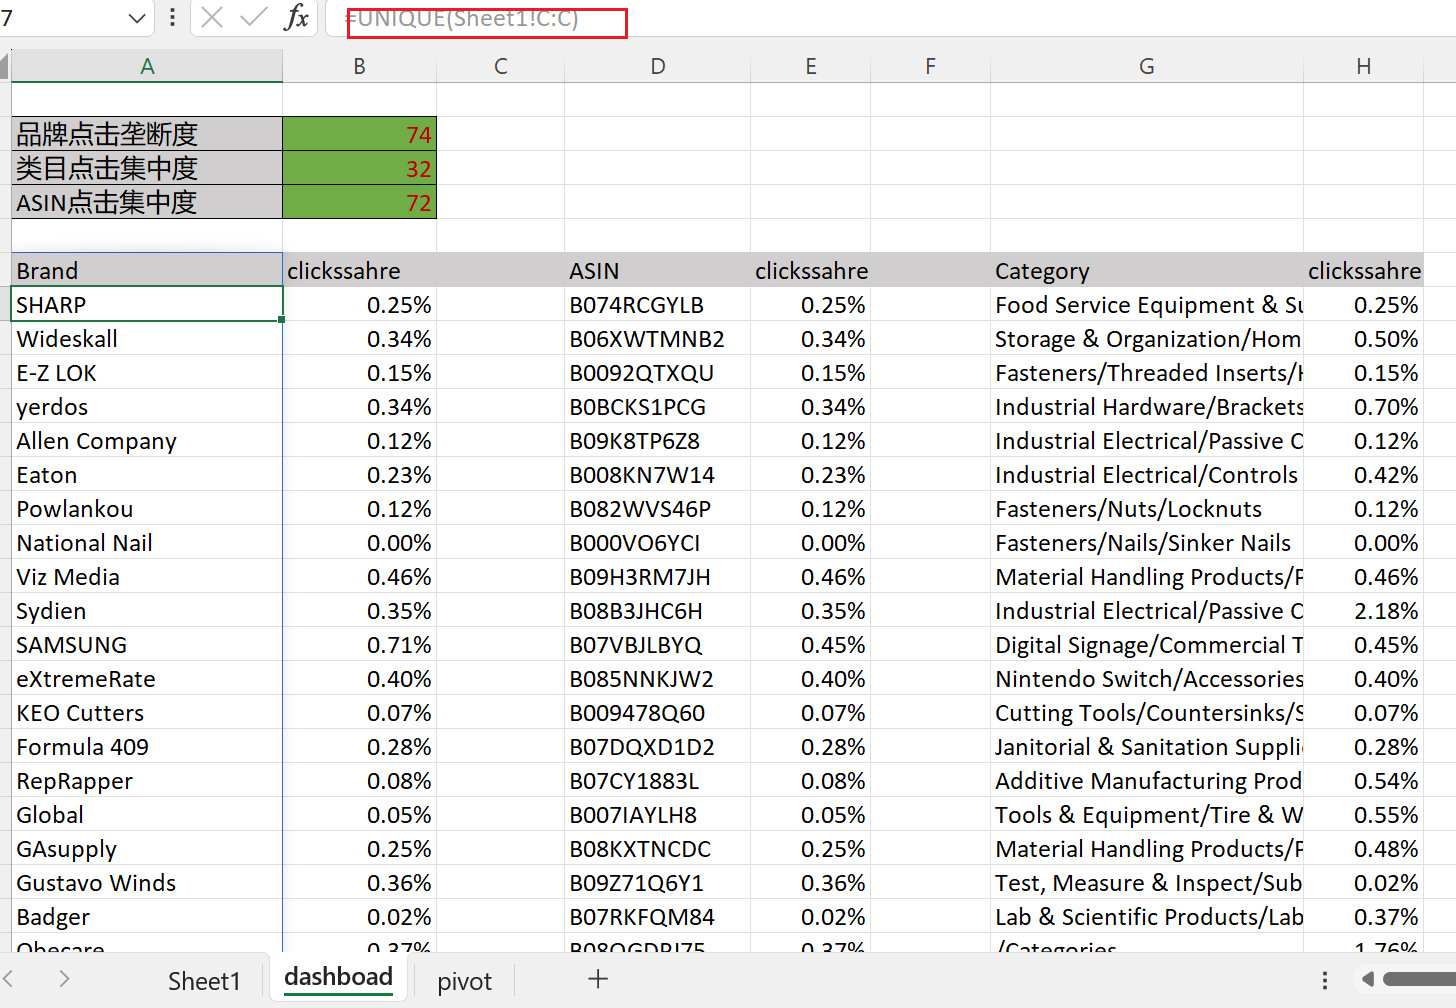
Task: Select the GAsupply brand cell
Action: (x=147, y=848)
